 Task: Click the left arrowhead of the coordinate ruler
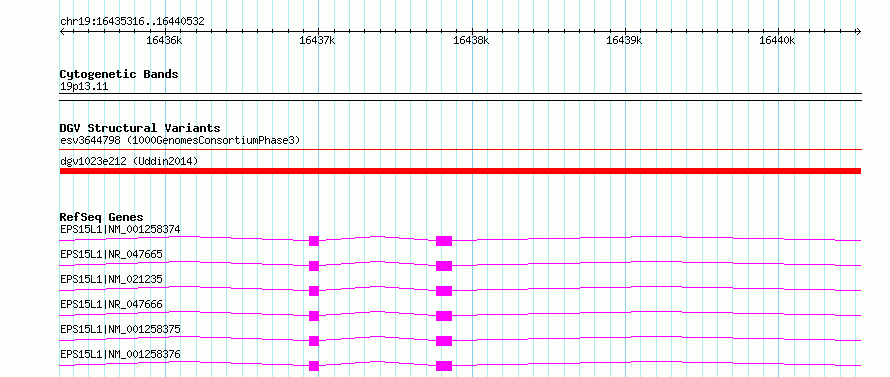tap(62, 31)
